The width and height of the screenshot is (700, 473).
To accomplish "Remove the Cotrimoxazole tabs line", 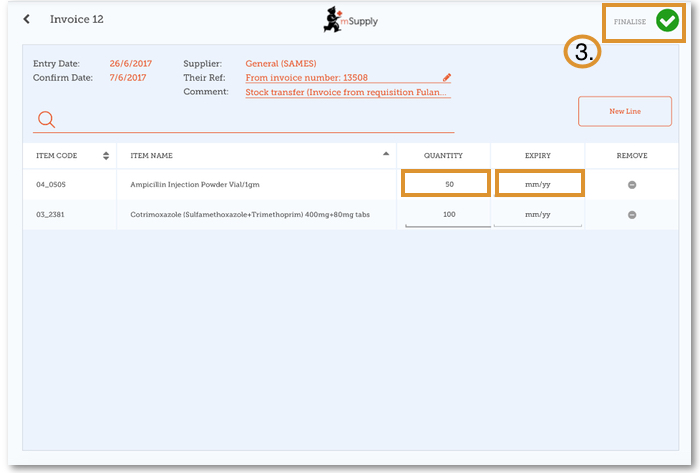I will point(632,215).
